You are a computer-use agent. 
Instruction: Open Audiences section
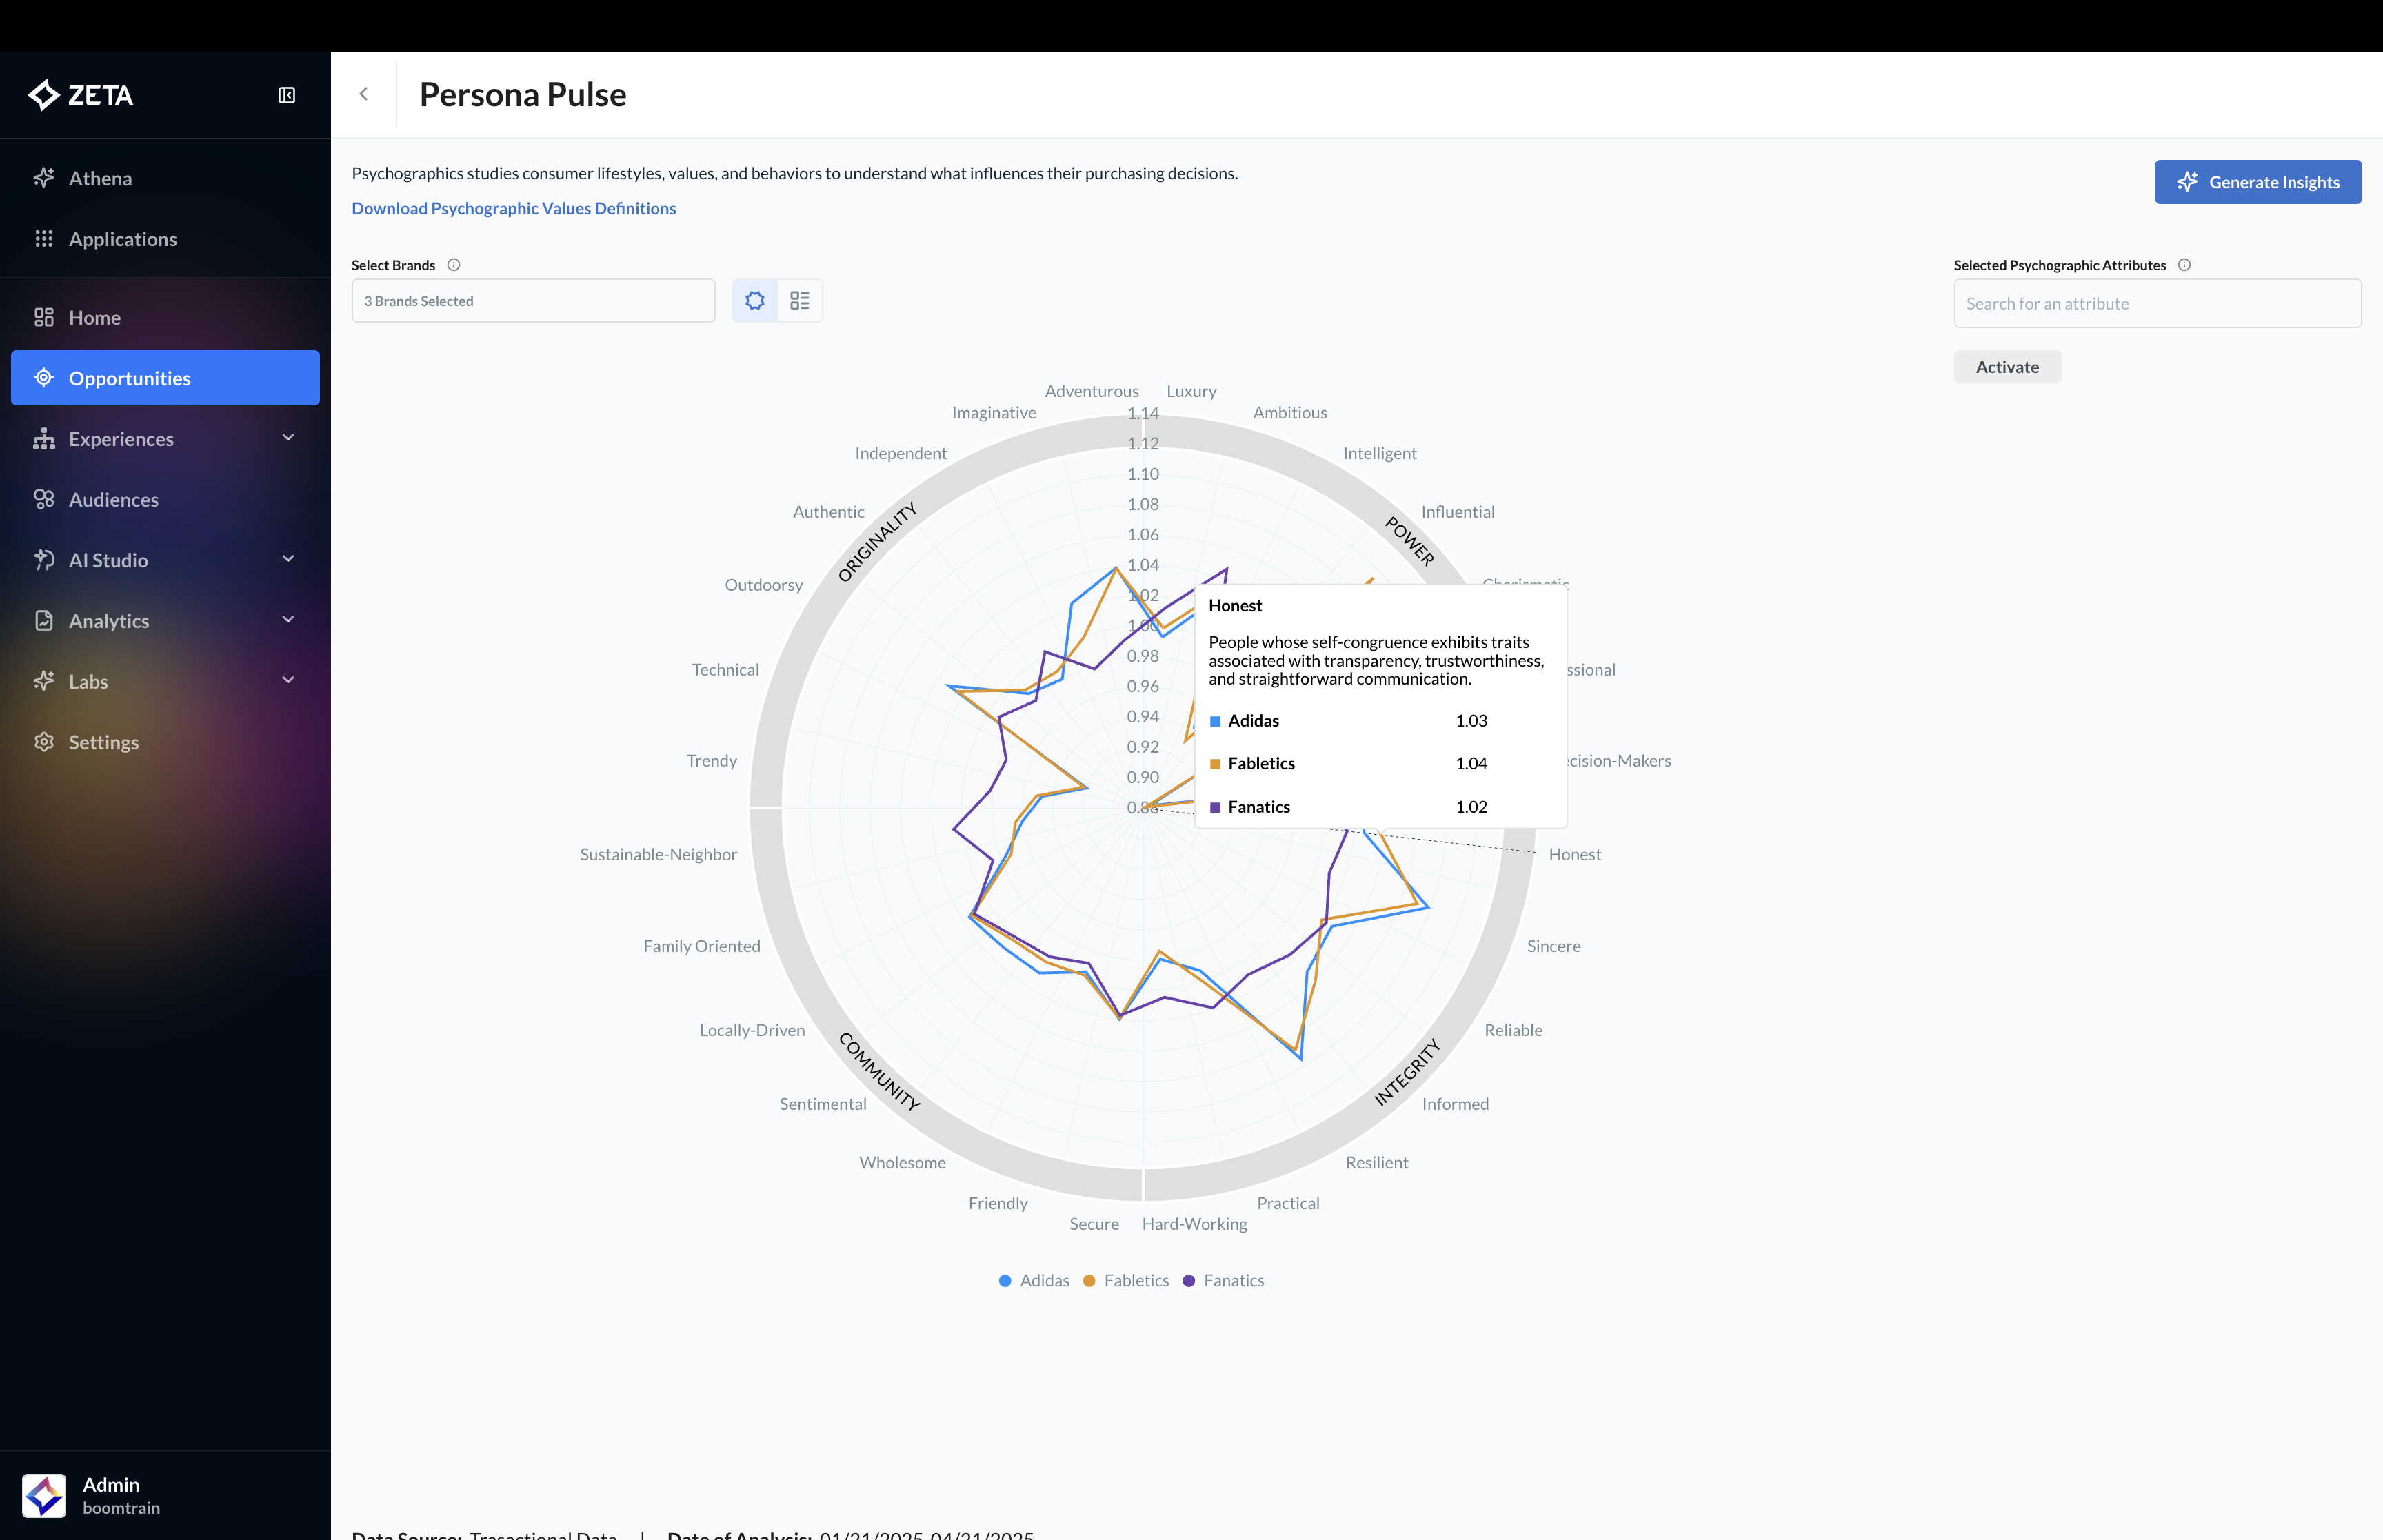pos(165,499)
